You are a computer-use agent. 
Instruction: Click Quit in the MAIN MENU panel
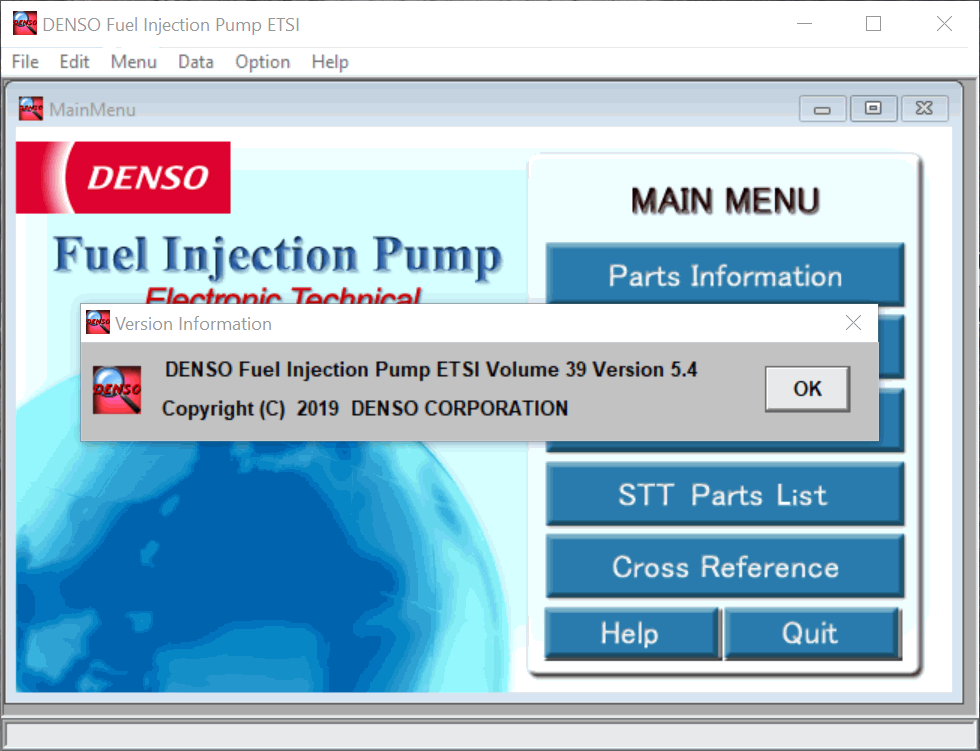point(812,632)
